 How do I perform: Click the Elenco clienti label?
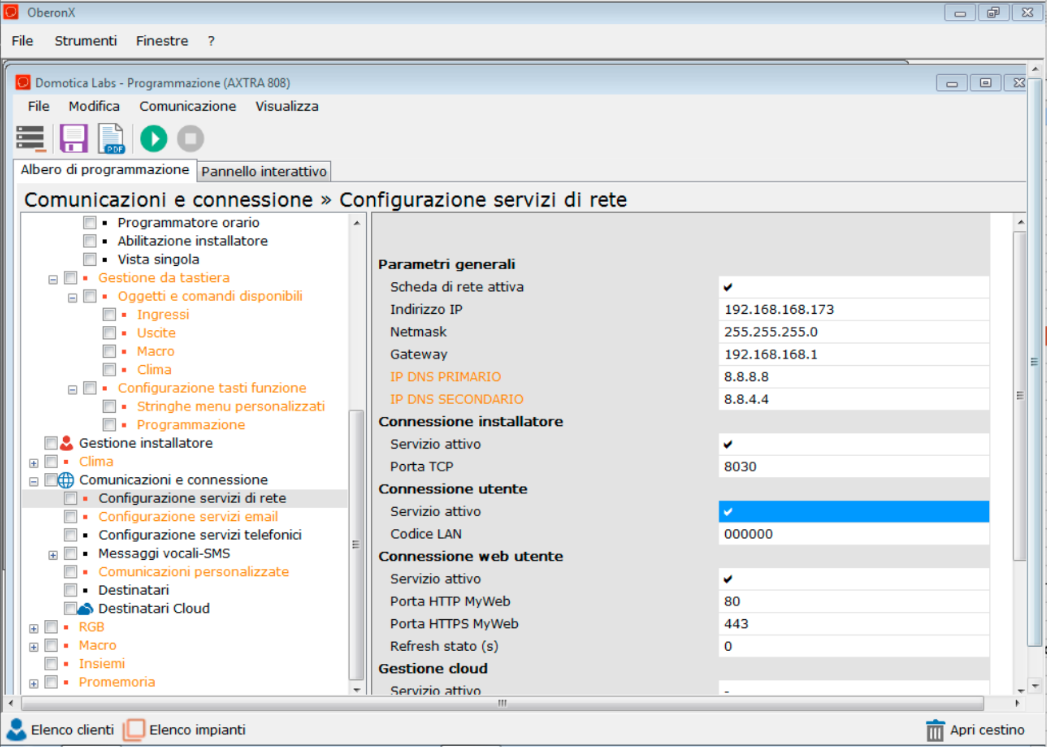73,730
